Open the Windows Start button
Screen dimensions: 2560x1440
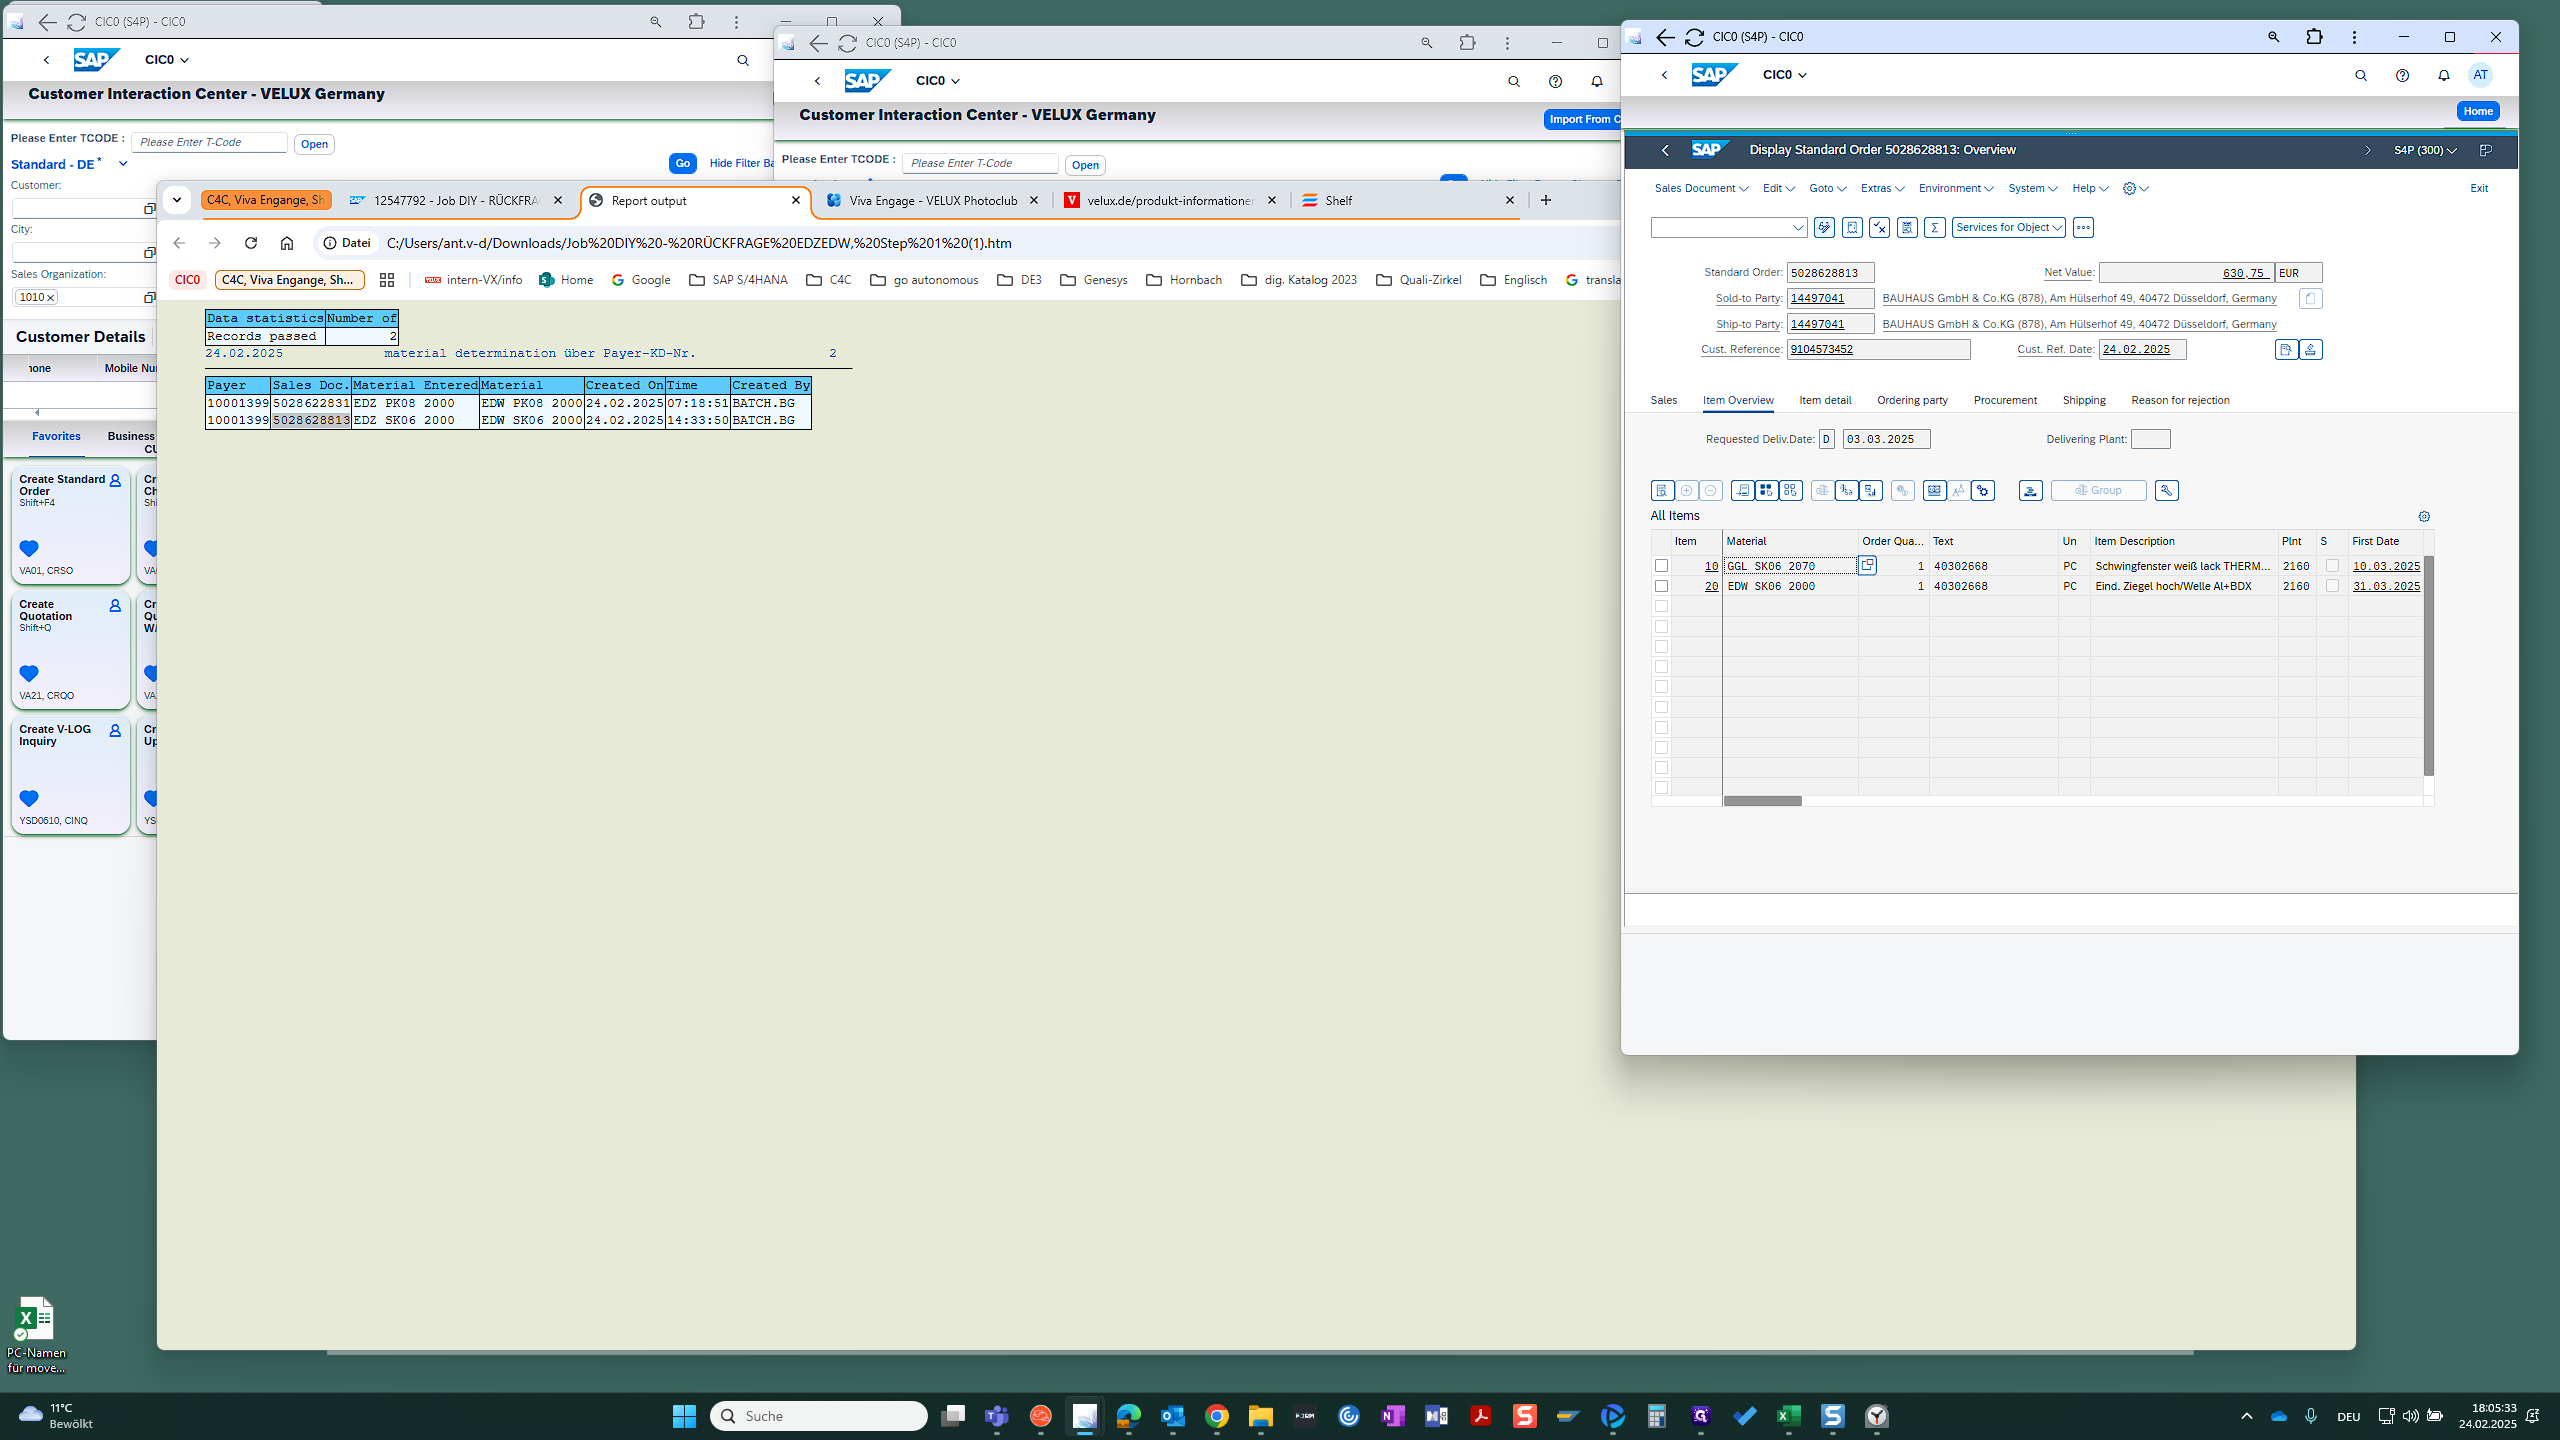tap(684, 1416)
